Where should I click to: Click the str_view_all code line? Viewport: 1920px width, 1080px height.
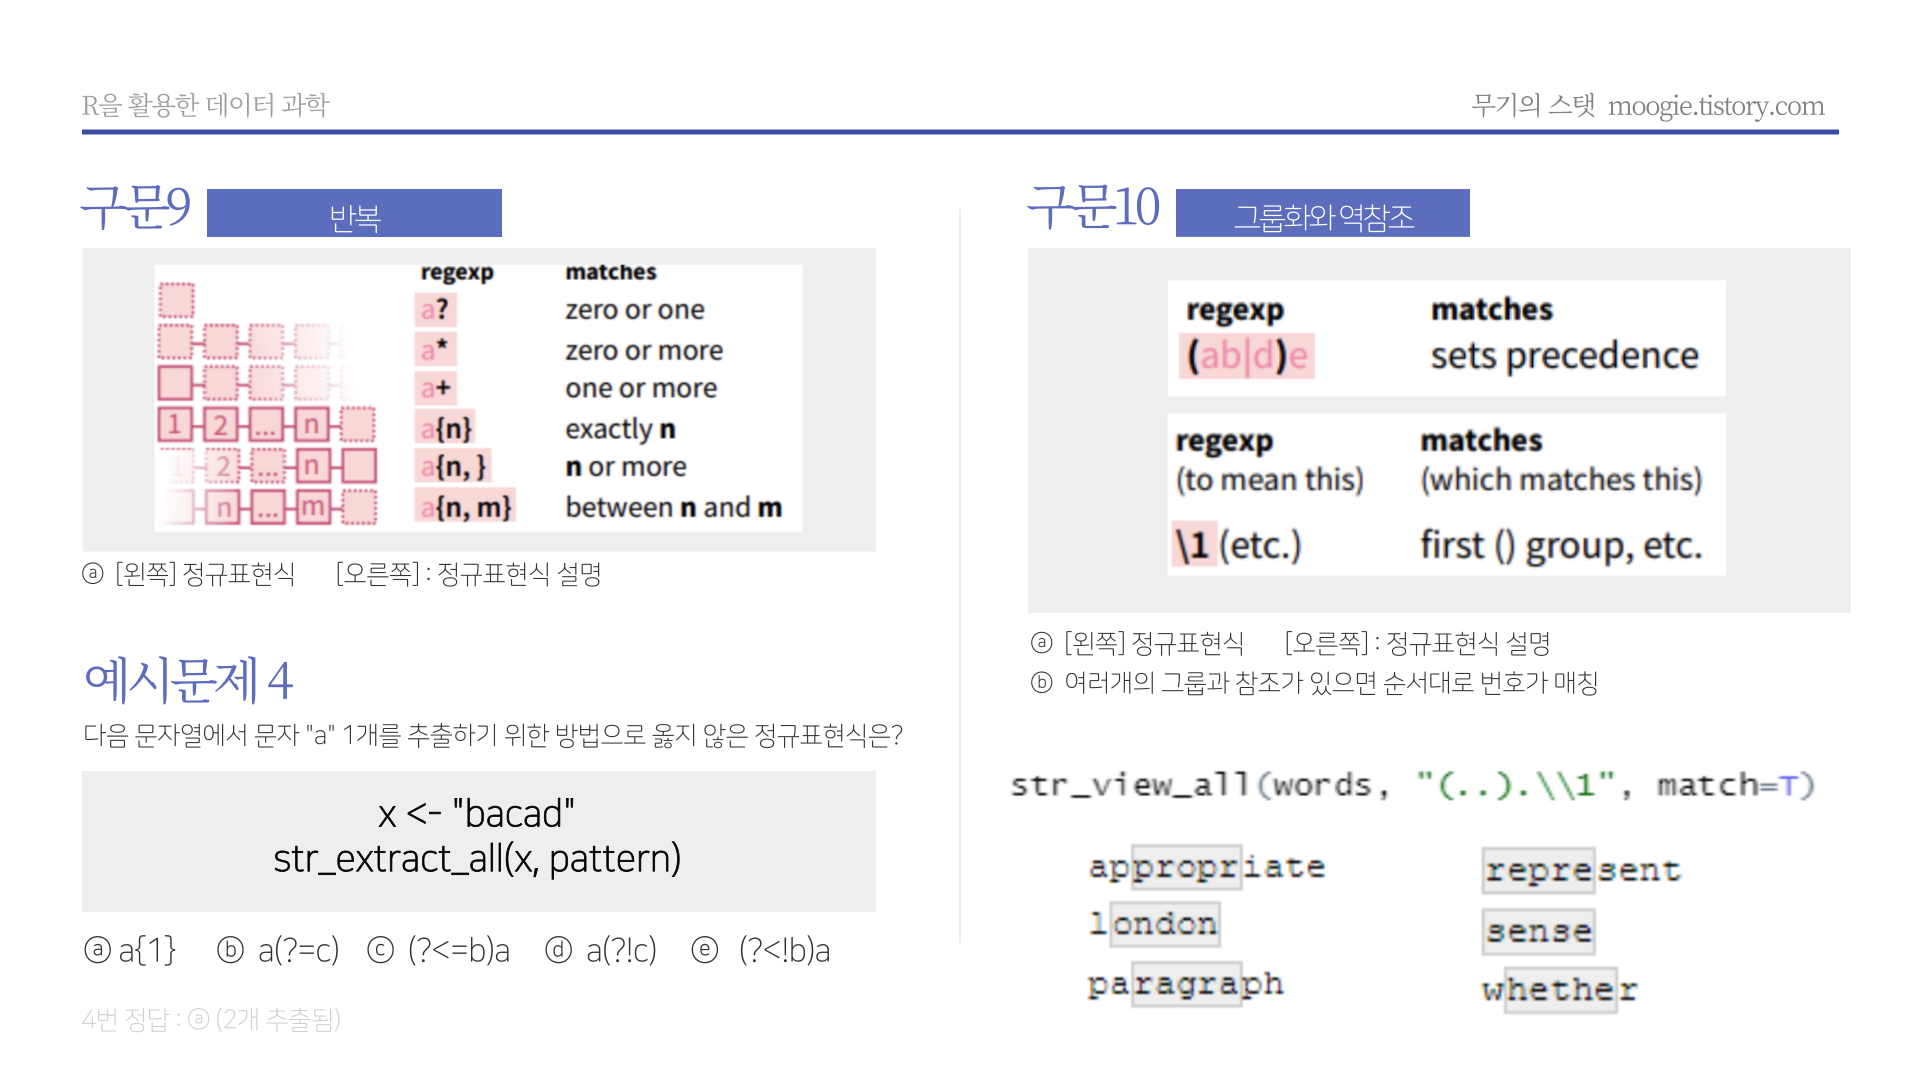coord(1411,785)
